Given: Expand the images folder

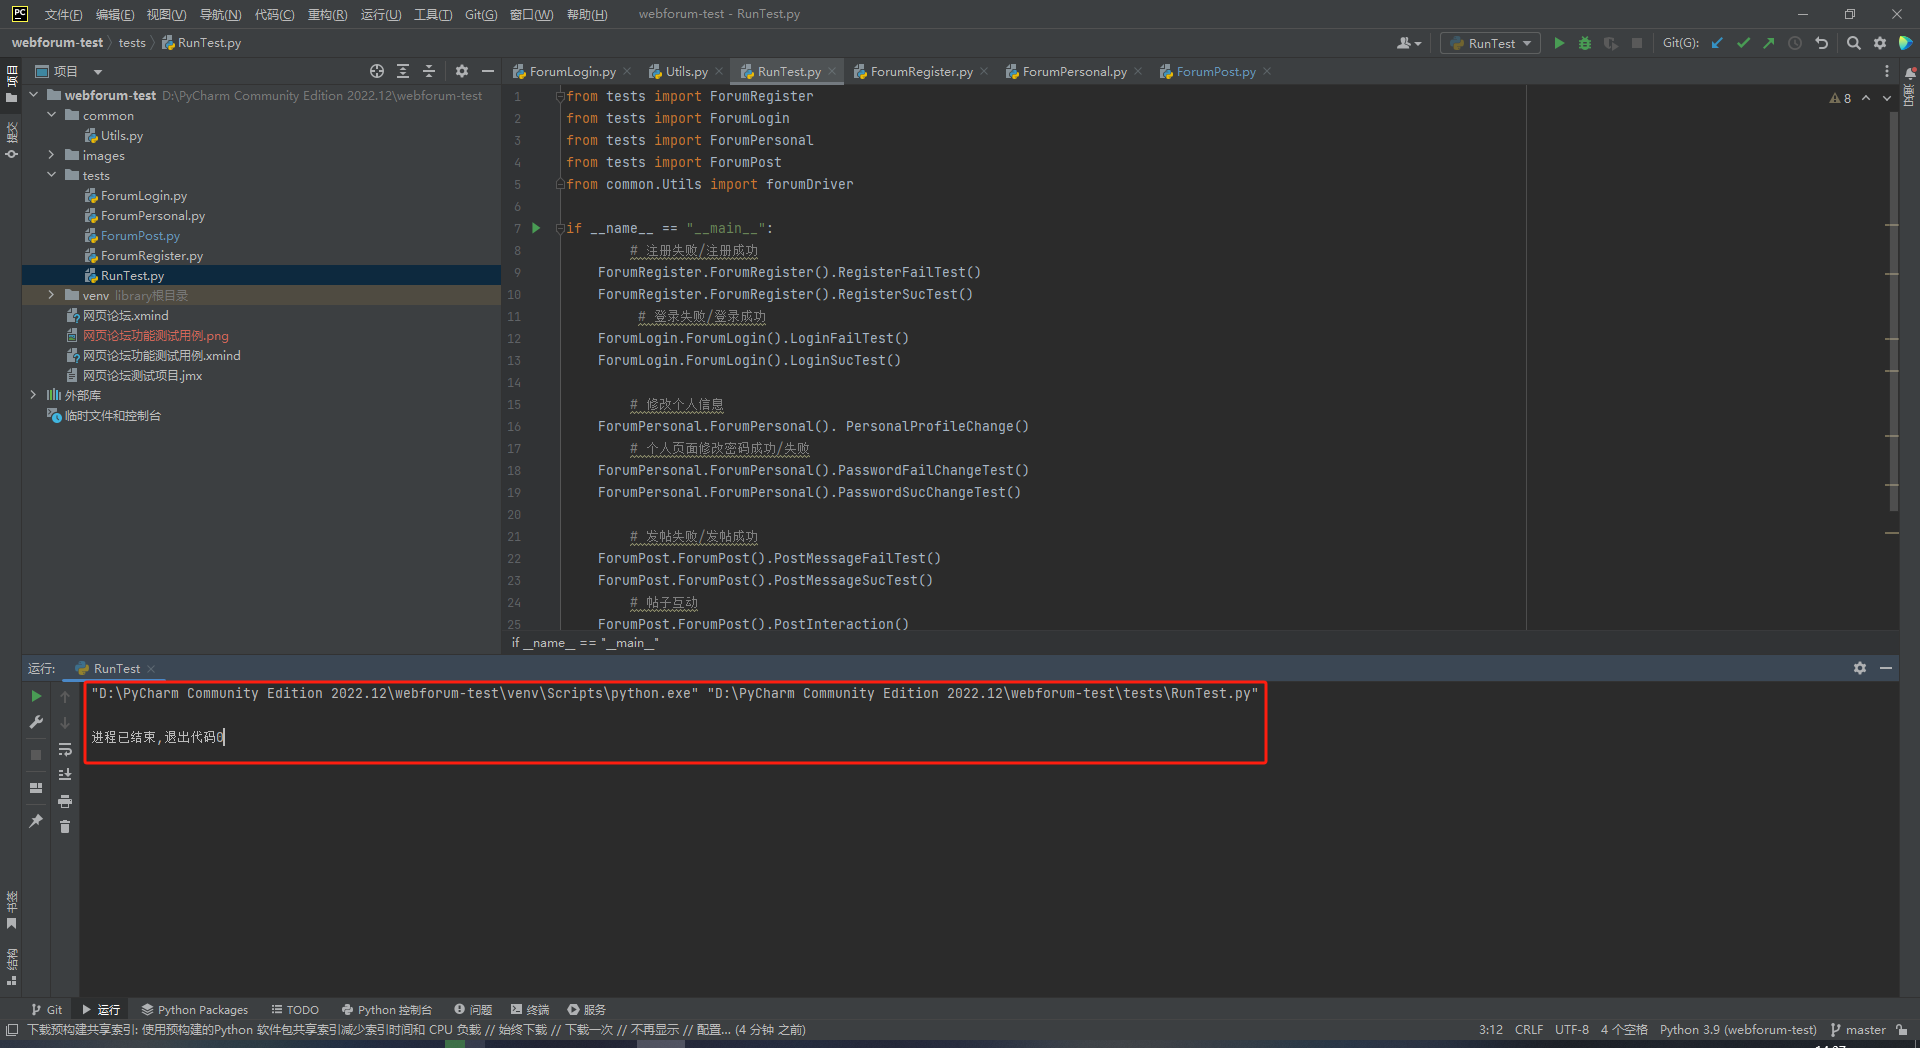Looking at the screenshot, I should coord(51,155).
